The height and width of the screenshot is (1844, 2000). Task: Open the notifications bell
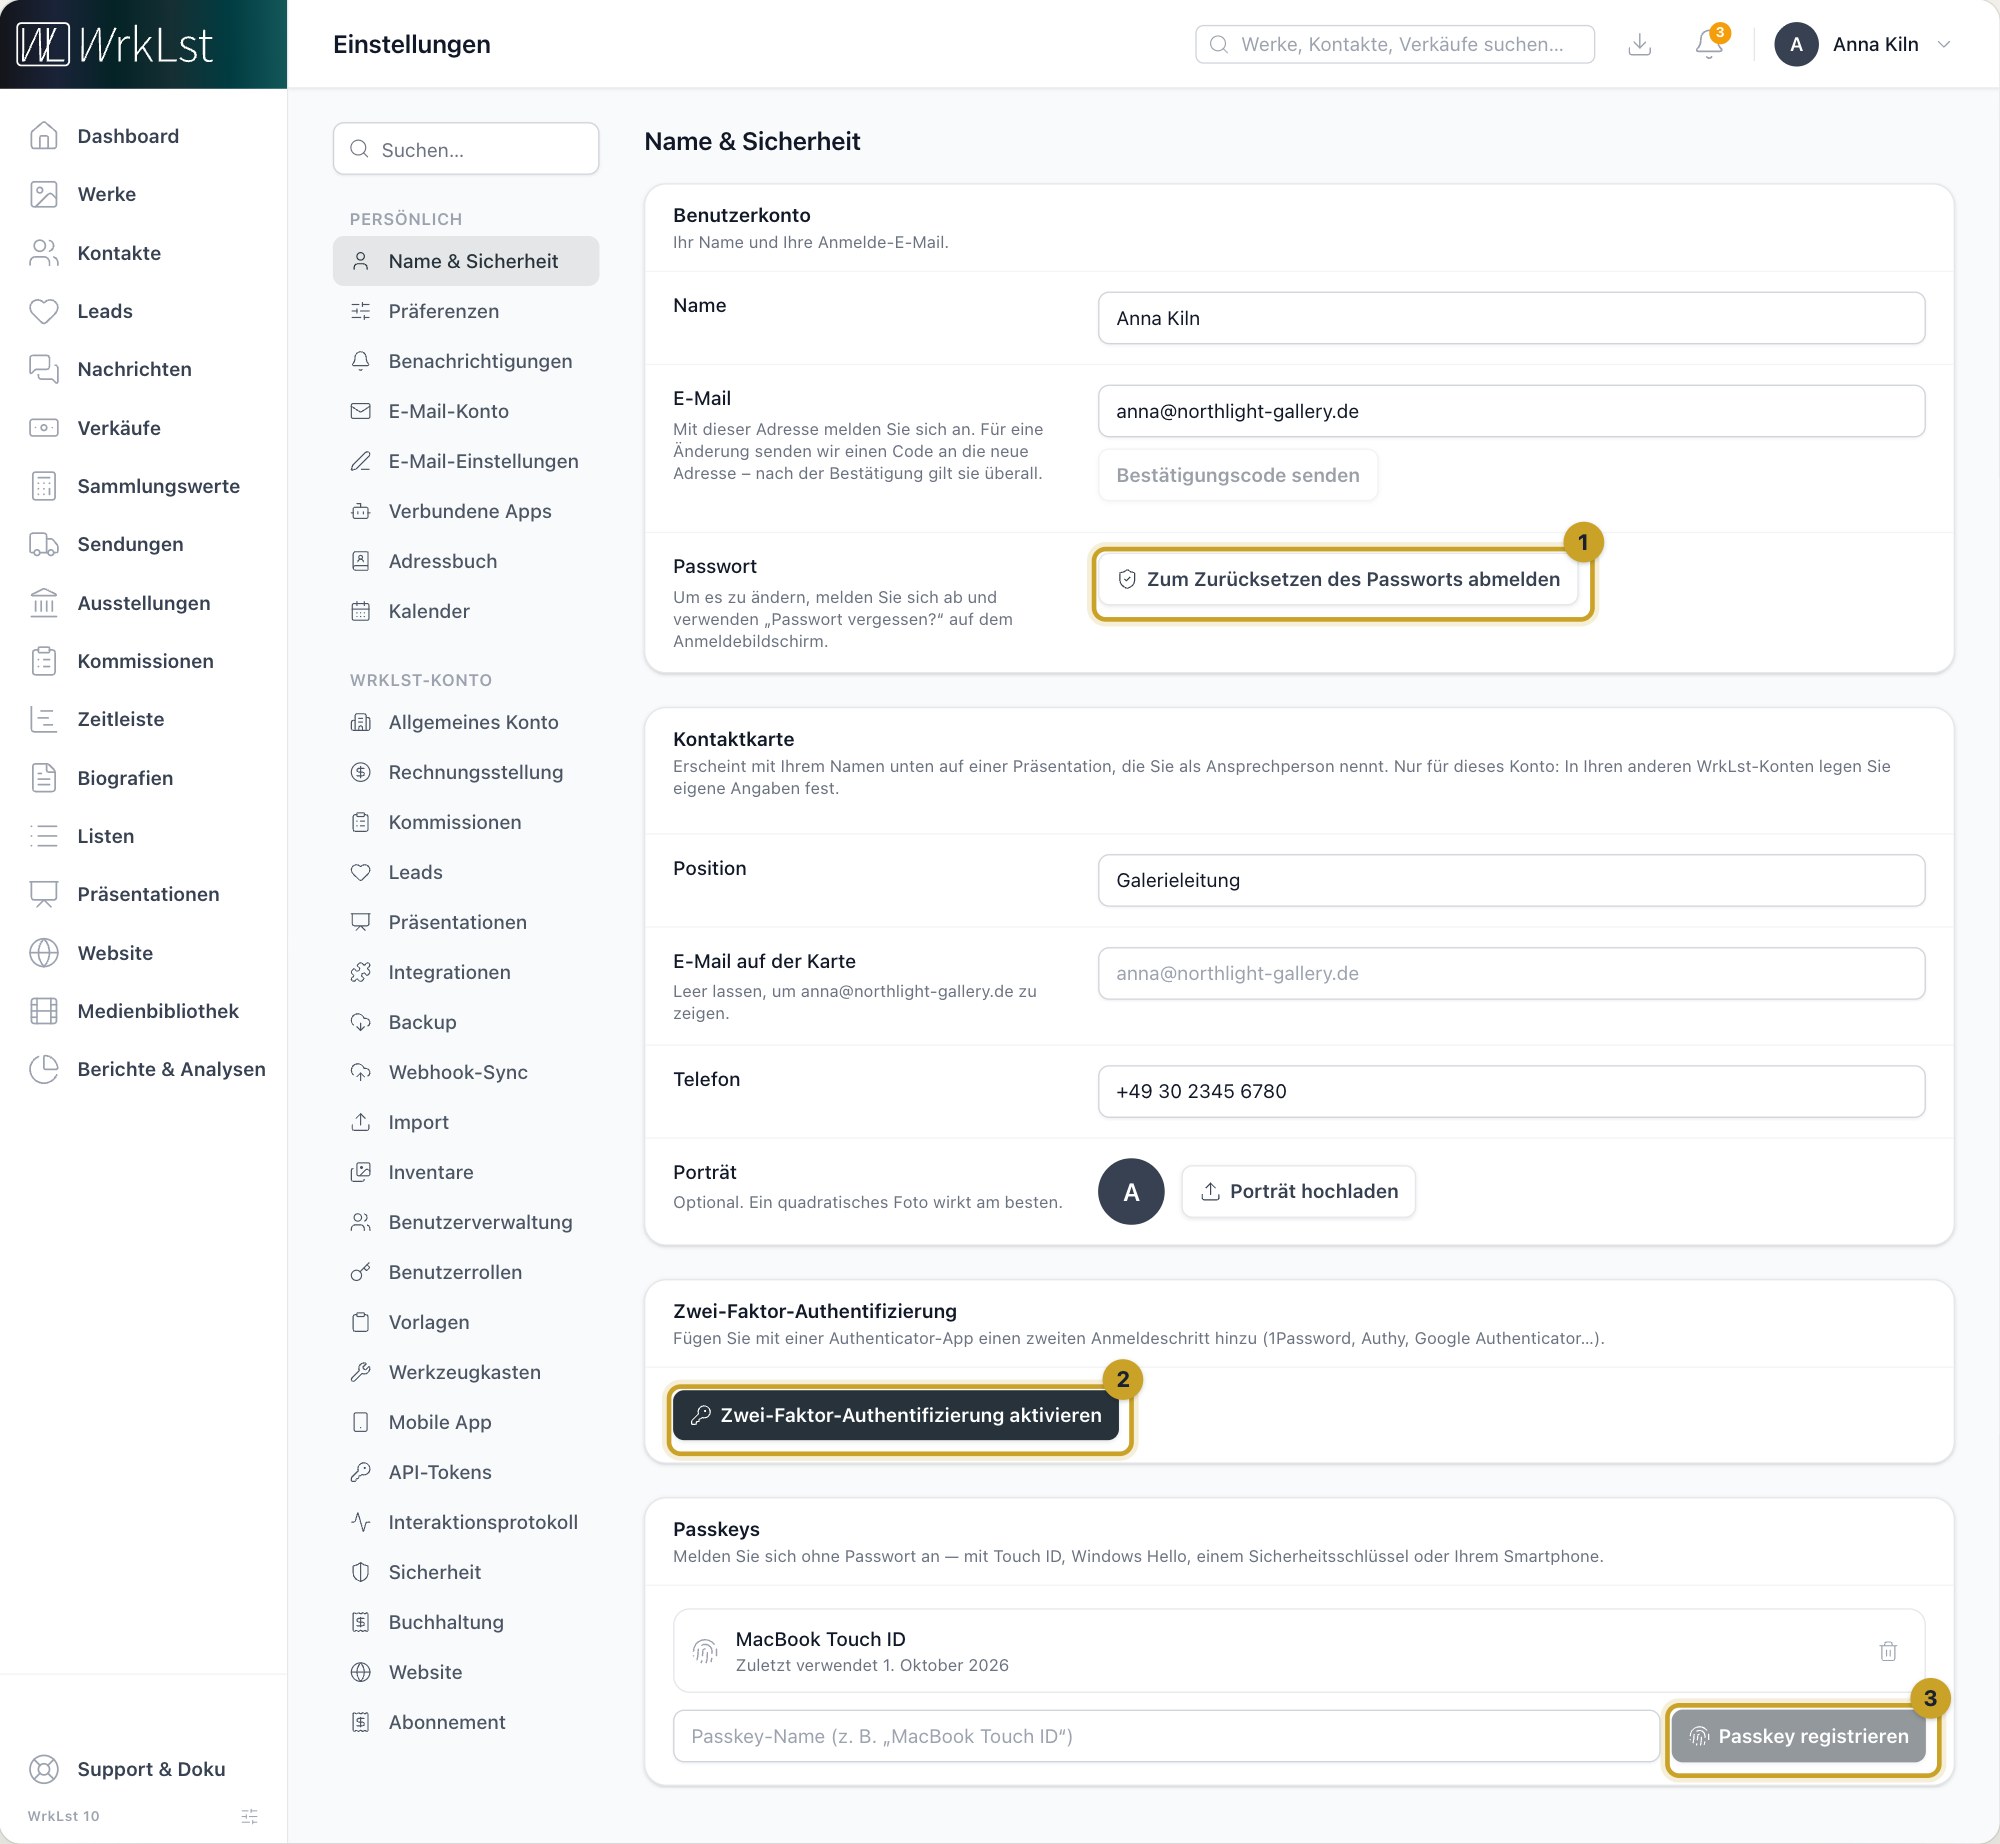1709,44
